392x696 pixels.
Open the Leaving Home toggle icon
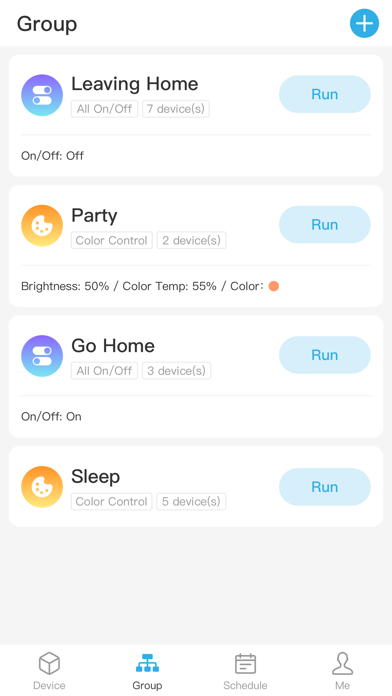coord(42,95)
